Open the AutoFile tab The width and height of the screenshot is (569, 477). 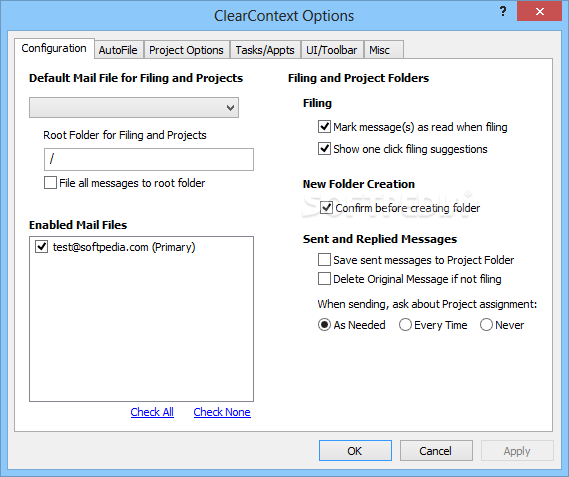[118, 50]
